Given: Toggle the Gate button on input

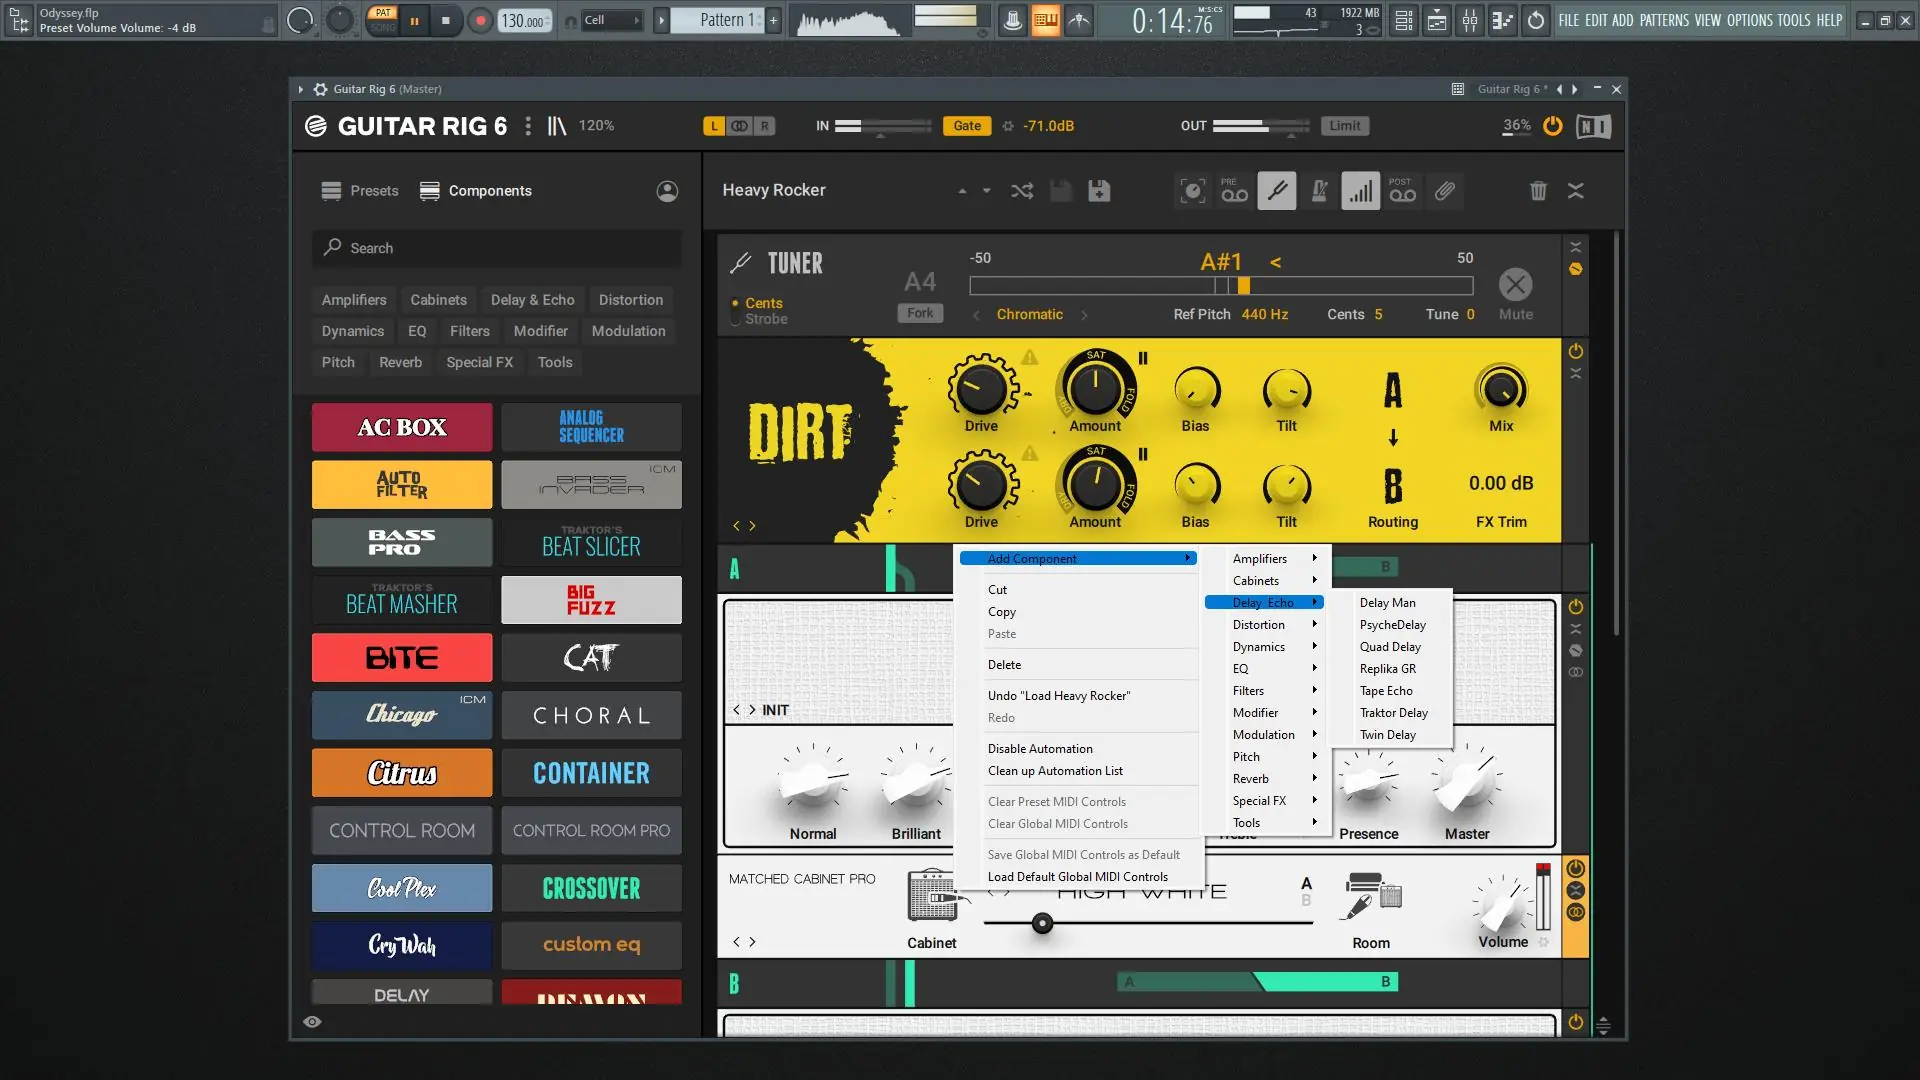Looking at the screenshot, I should click(x=966, y=126).
